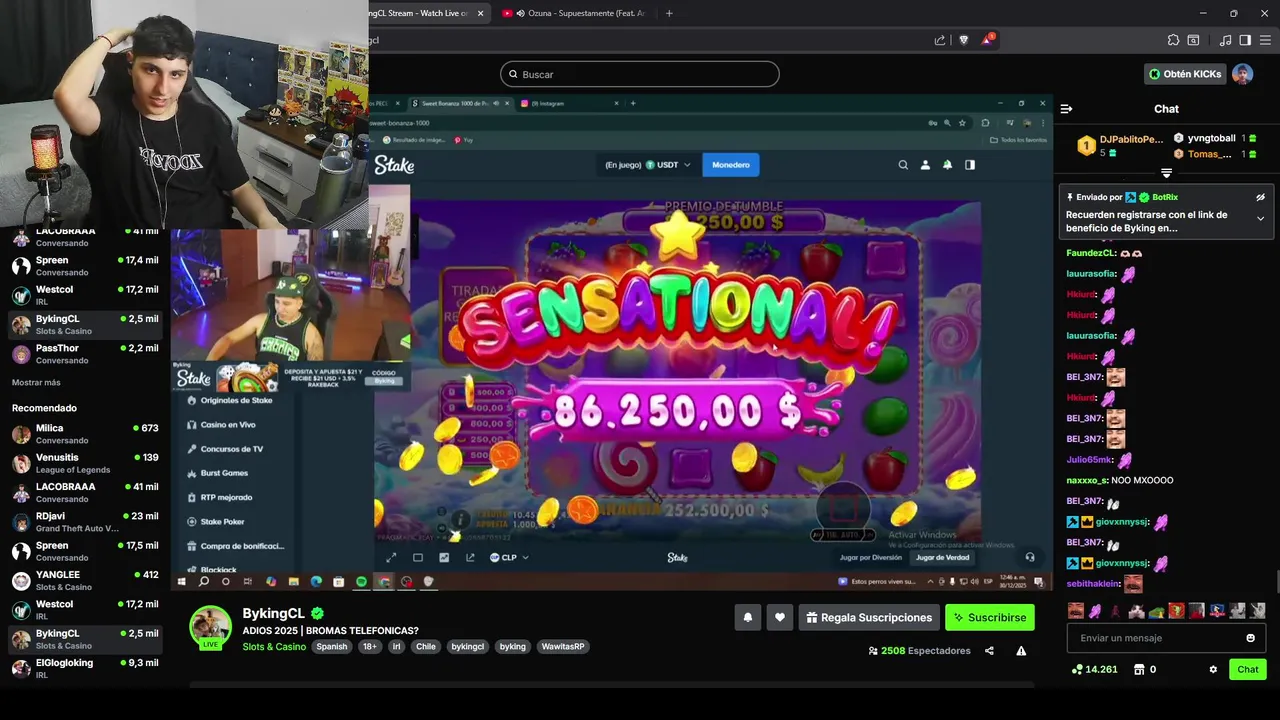
Task: Select the 18+ tag
Action: click(x=370, y=647)
